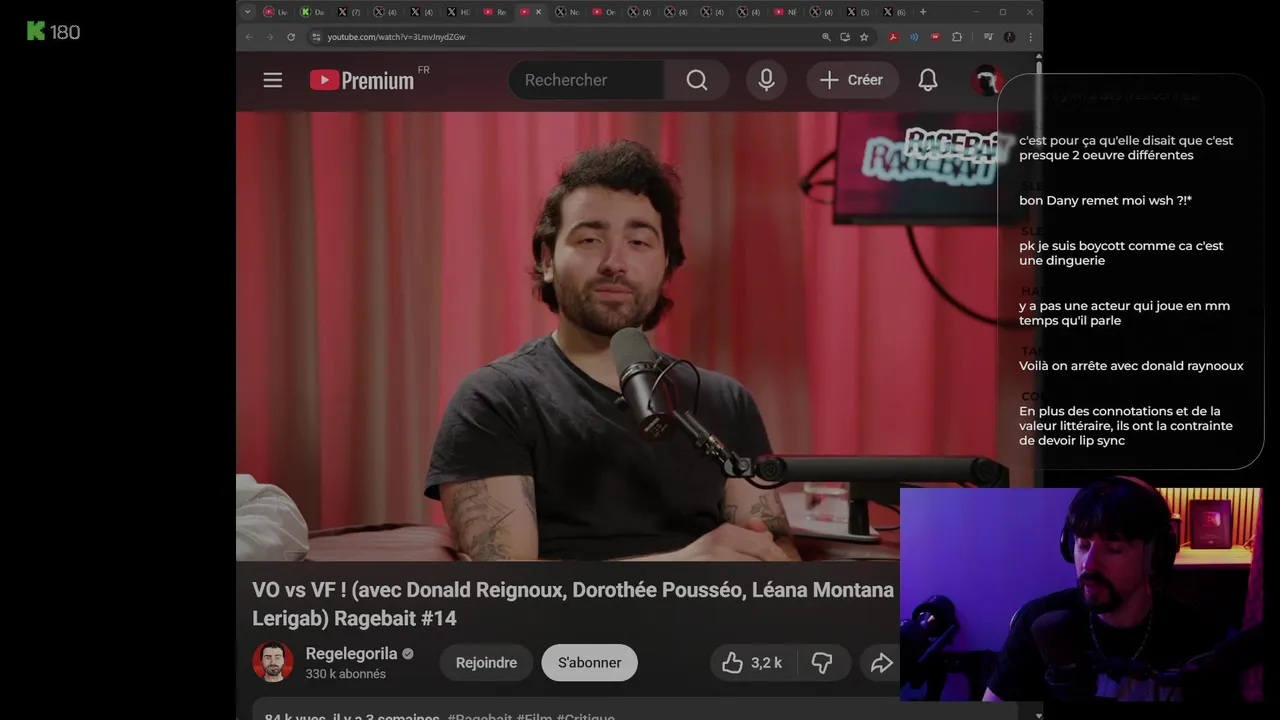The width and height of the screenshot is (1280, 720).
Task: Open the zoom magnifier icon in address bar
Action: tap(826, 37)
